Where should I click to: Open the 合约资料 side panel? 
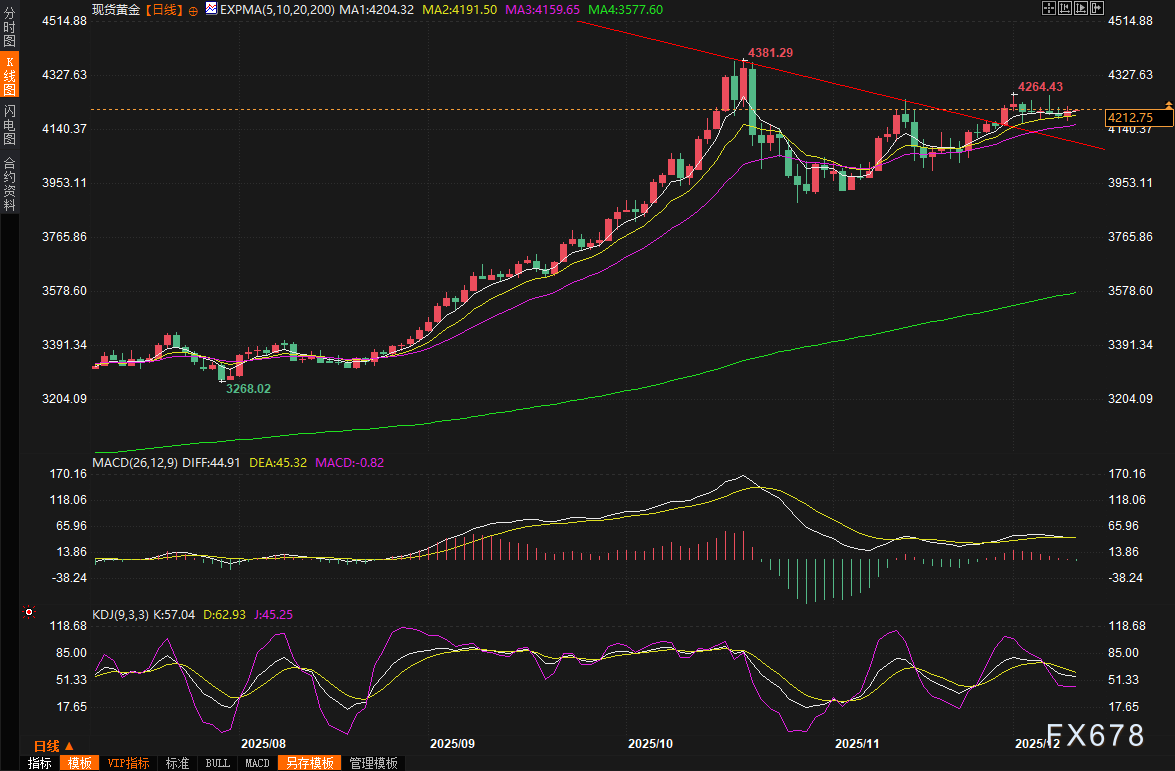tap(9, 183)
